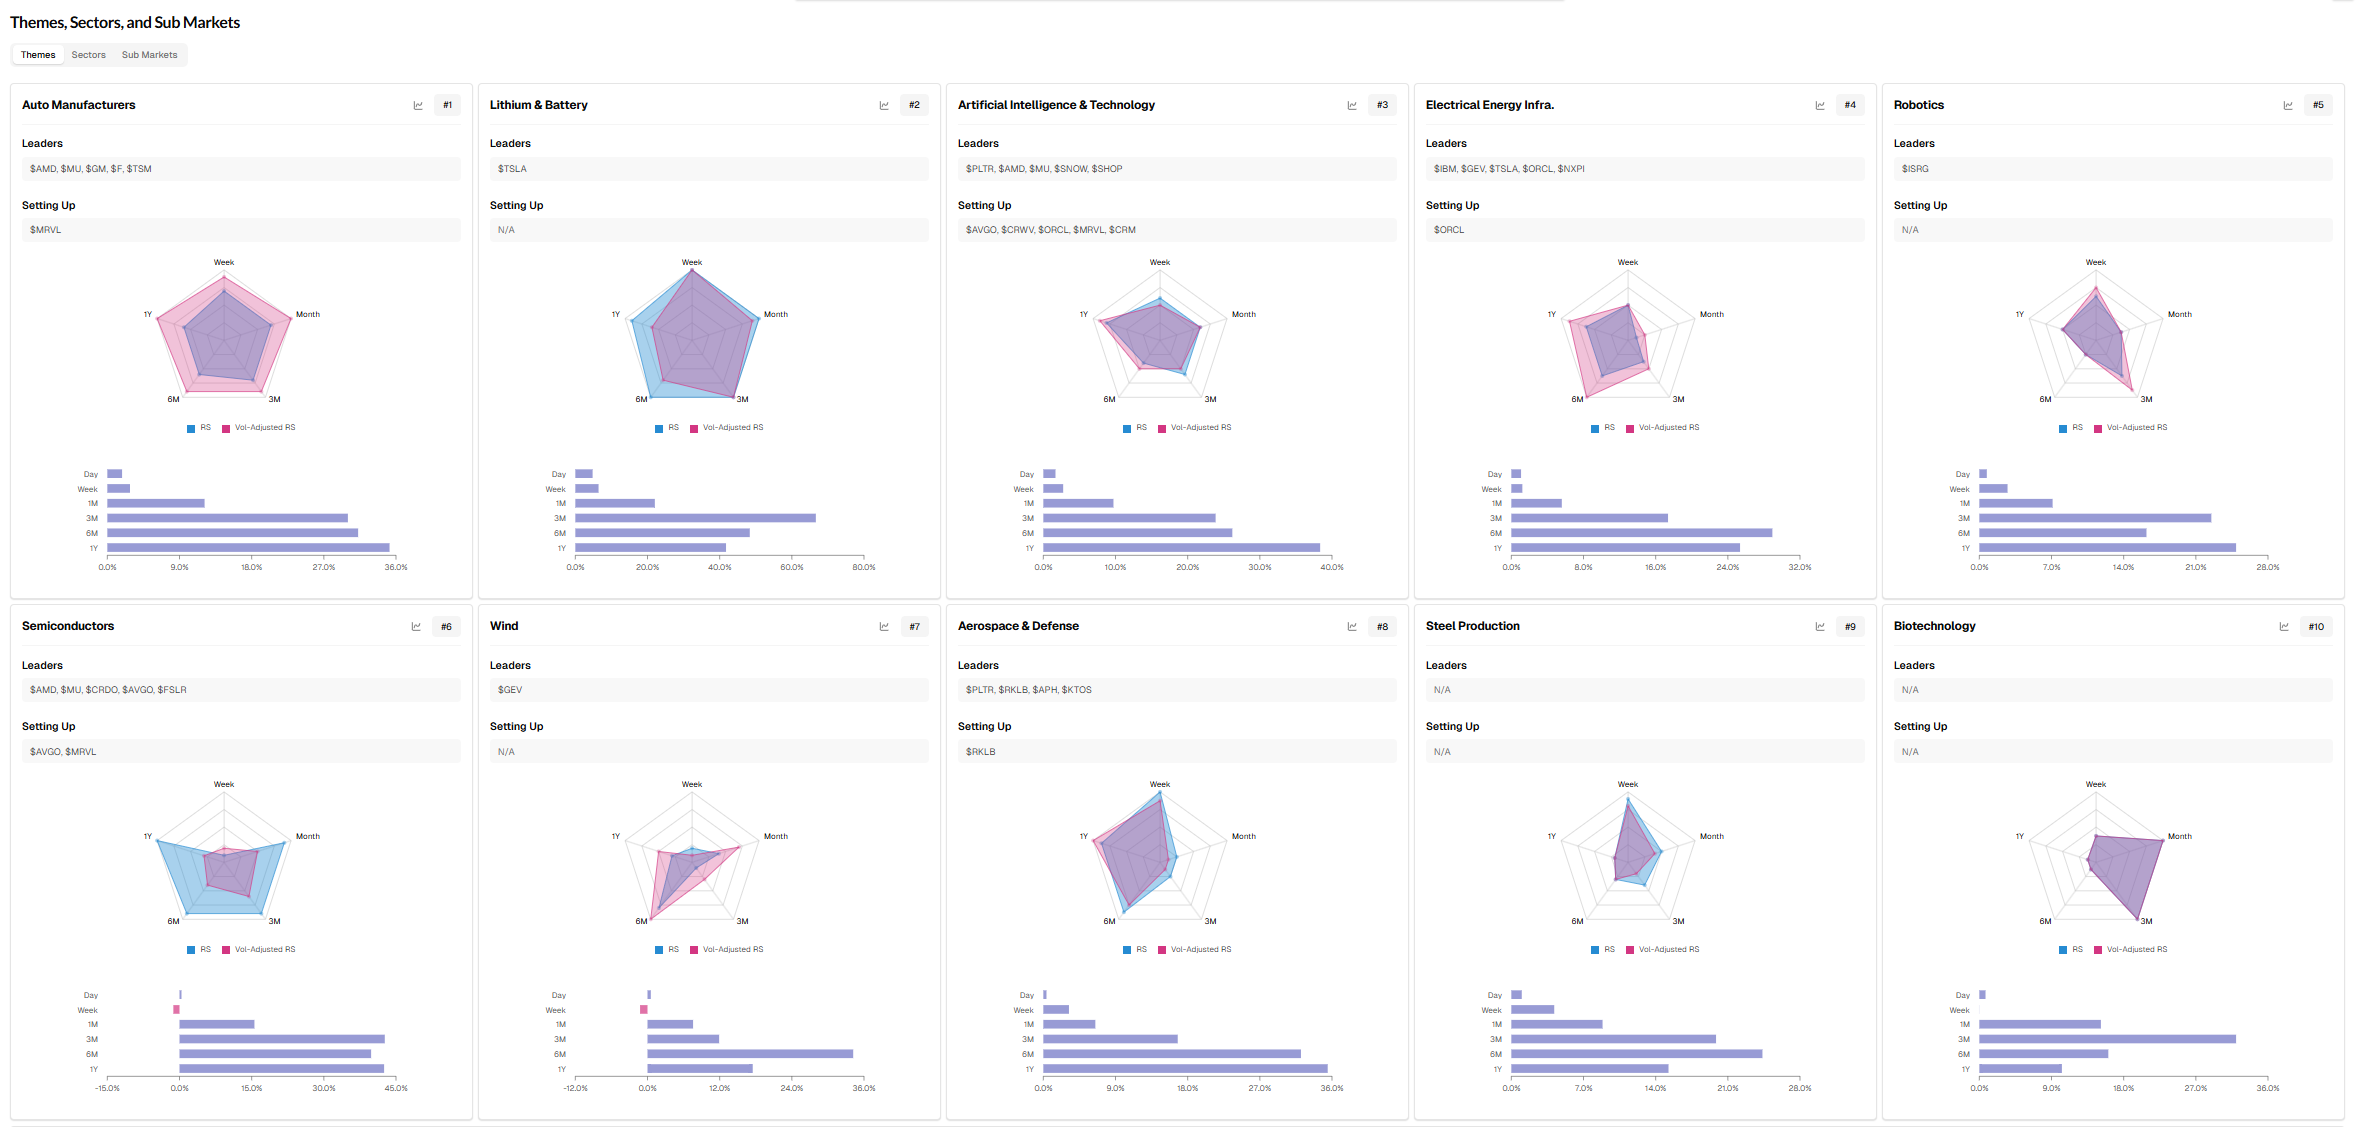This screenshot has height=1127, width=2357.
Task: Open chart icon for Lithium & Battery
Action: click(x=884, y=105)
